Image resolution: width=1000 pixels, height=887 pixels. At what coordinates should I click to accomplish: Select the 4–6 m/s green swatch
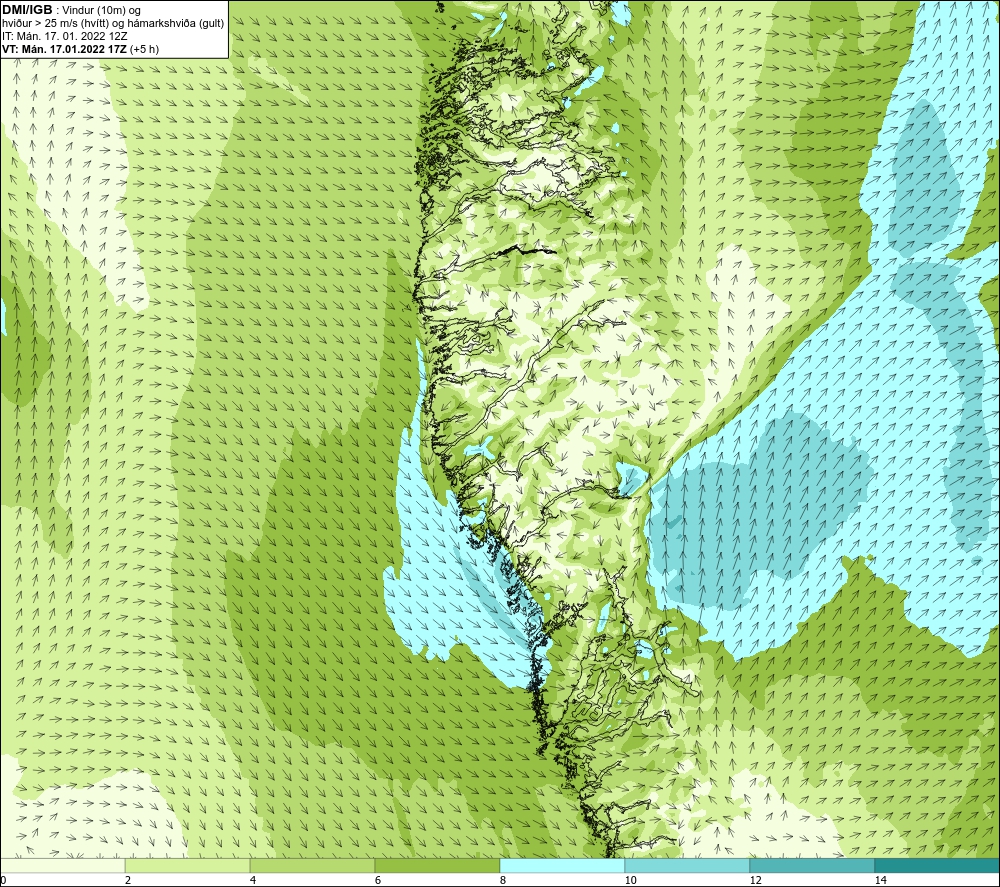pyautogui.click(x=312, y=865)
